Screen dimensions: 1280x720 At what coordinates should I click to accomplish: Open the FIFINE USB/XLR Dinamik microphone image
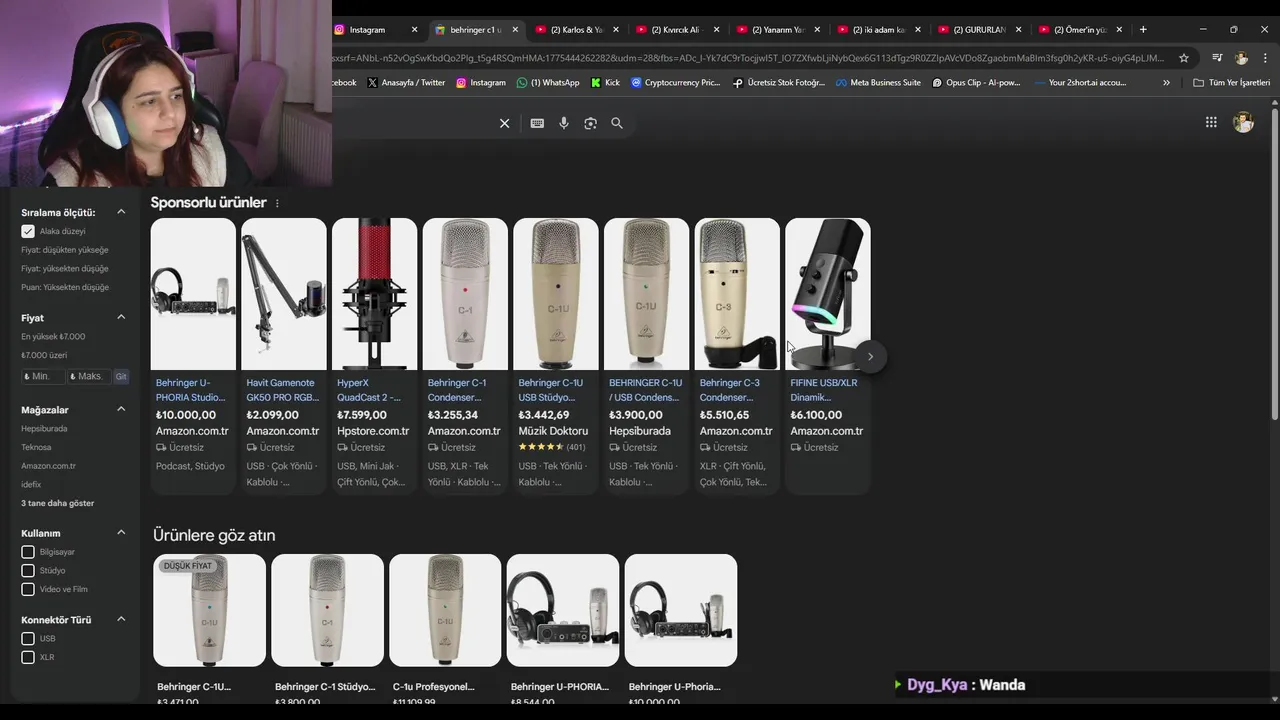828,294
